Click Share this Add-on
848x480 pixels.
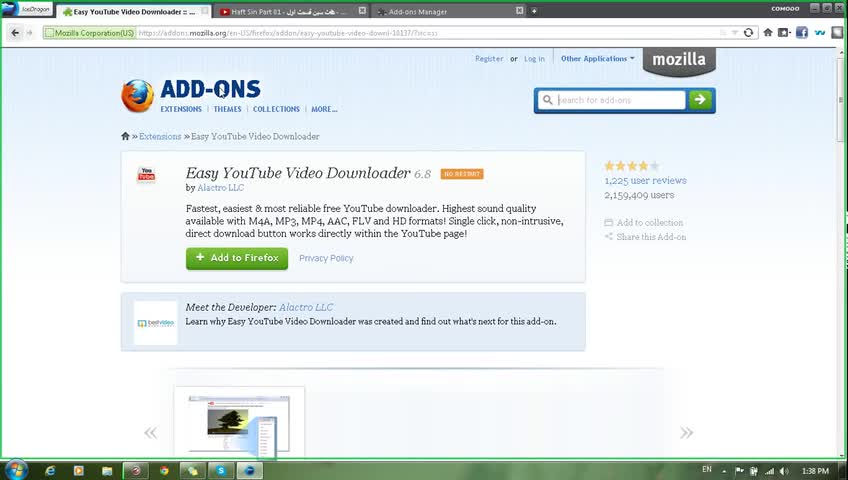[645, 237]
